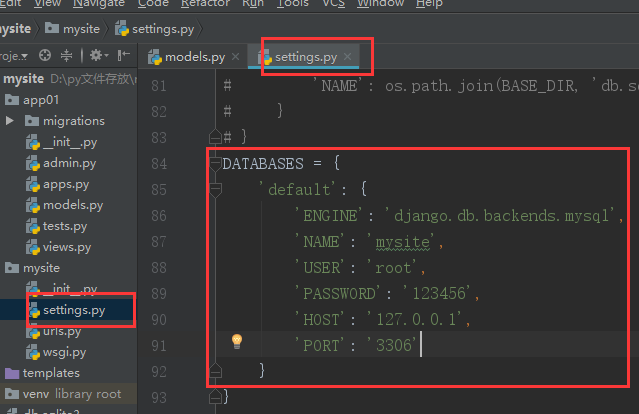639x414 pixels.
Task: Collapse 'default' dict fold marker line 85
Action: pyautogui.click(x=215, y=189)
